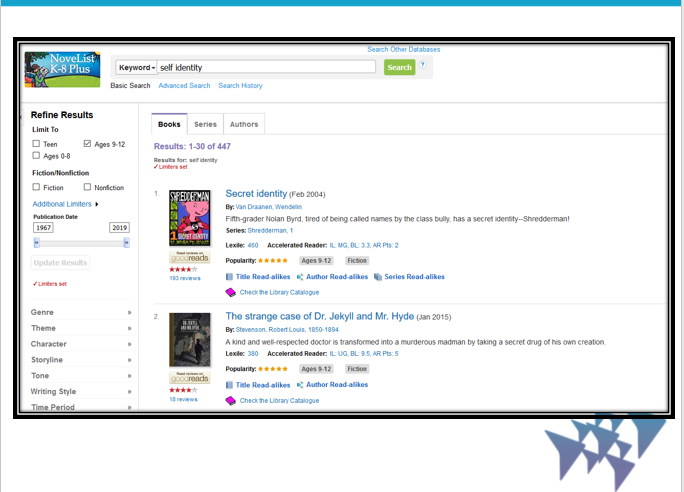Click the keyword search text field
This screenshot has width=684, height=492.
point(267,68)
